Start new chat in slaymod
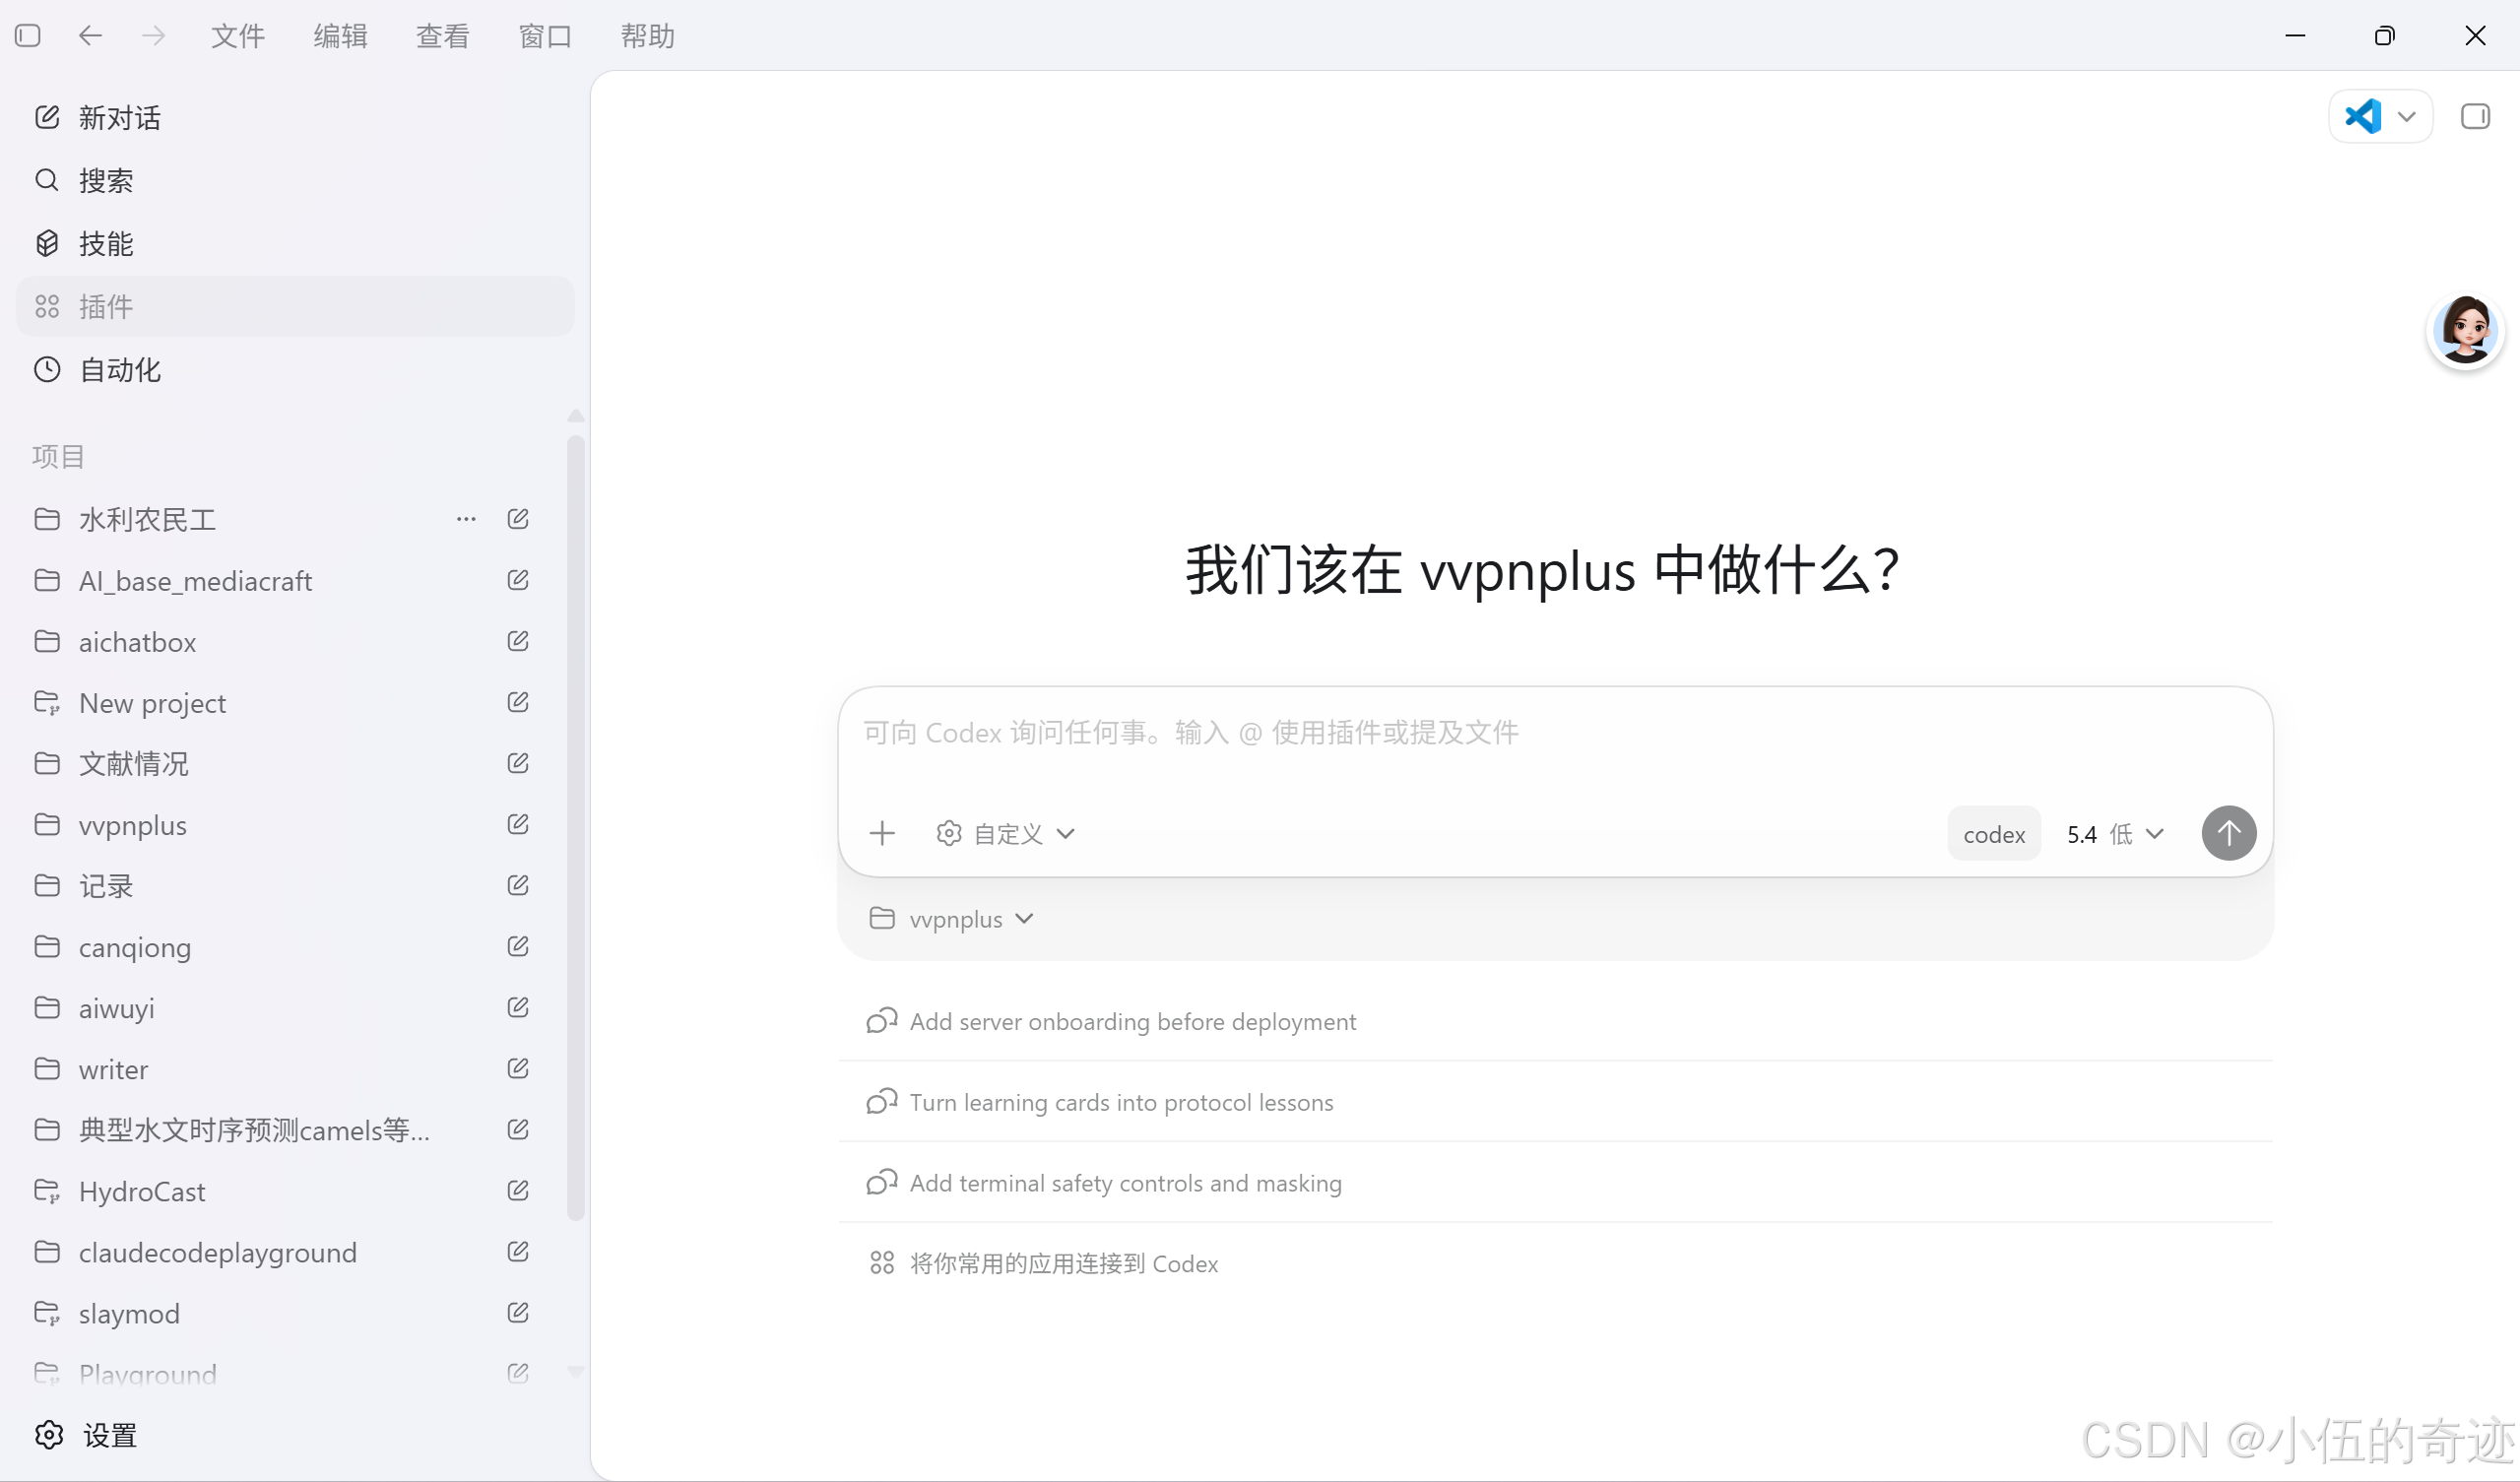This screenshot has height=1482, width=2520. tap(518, 1312)
